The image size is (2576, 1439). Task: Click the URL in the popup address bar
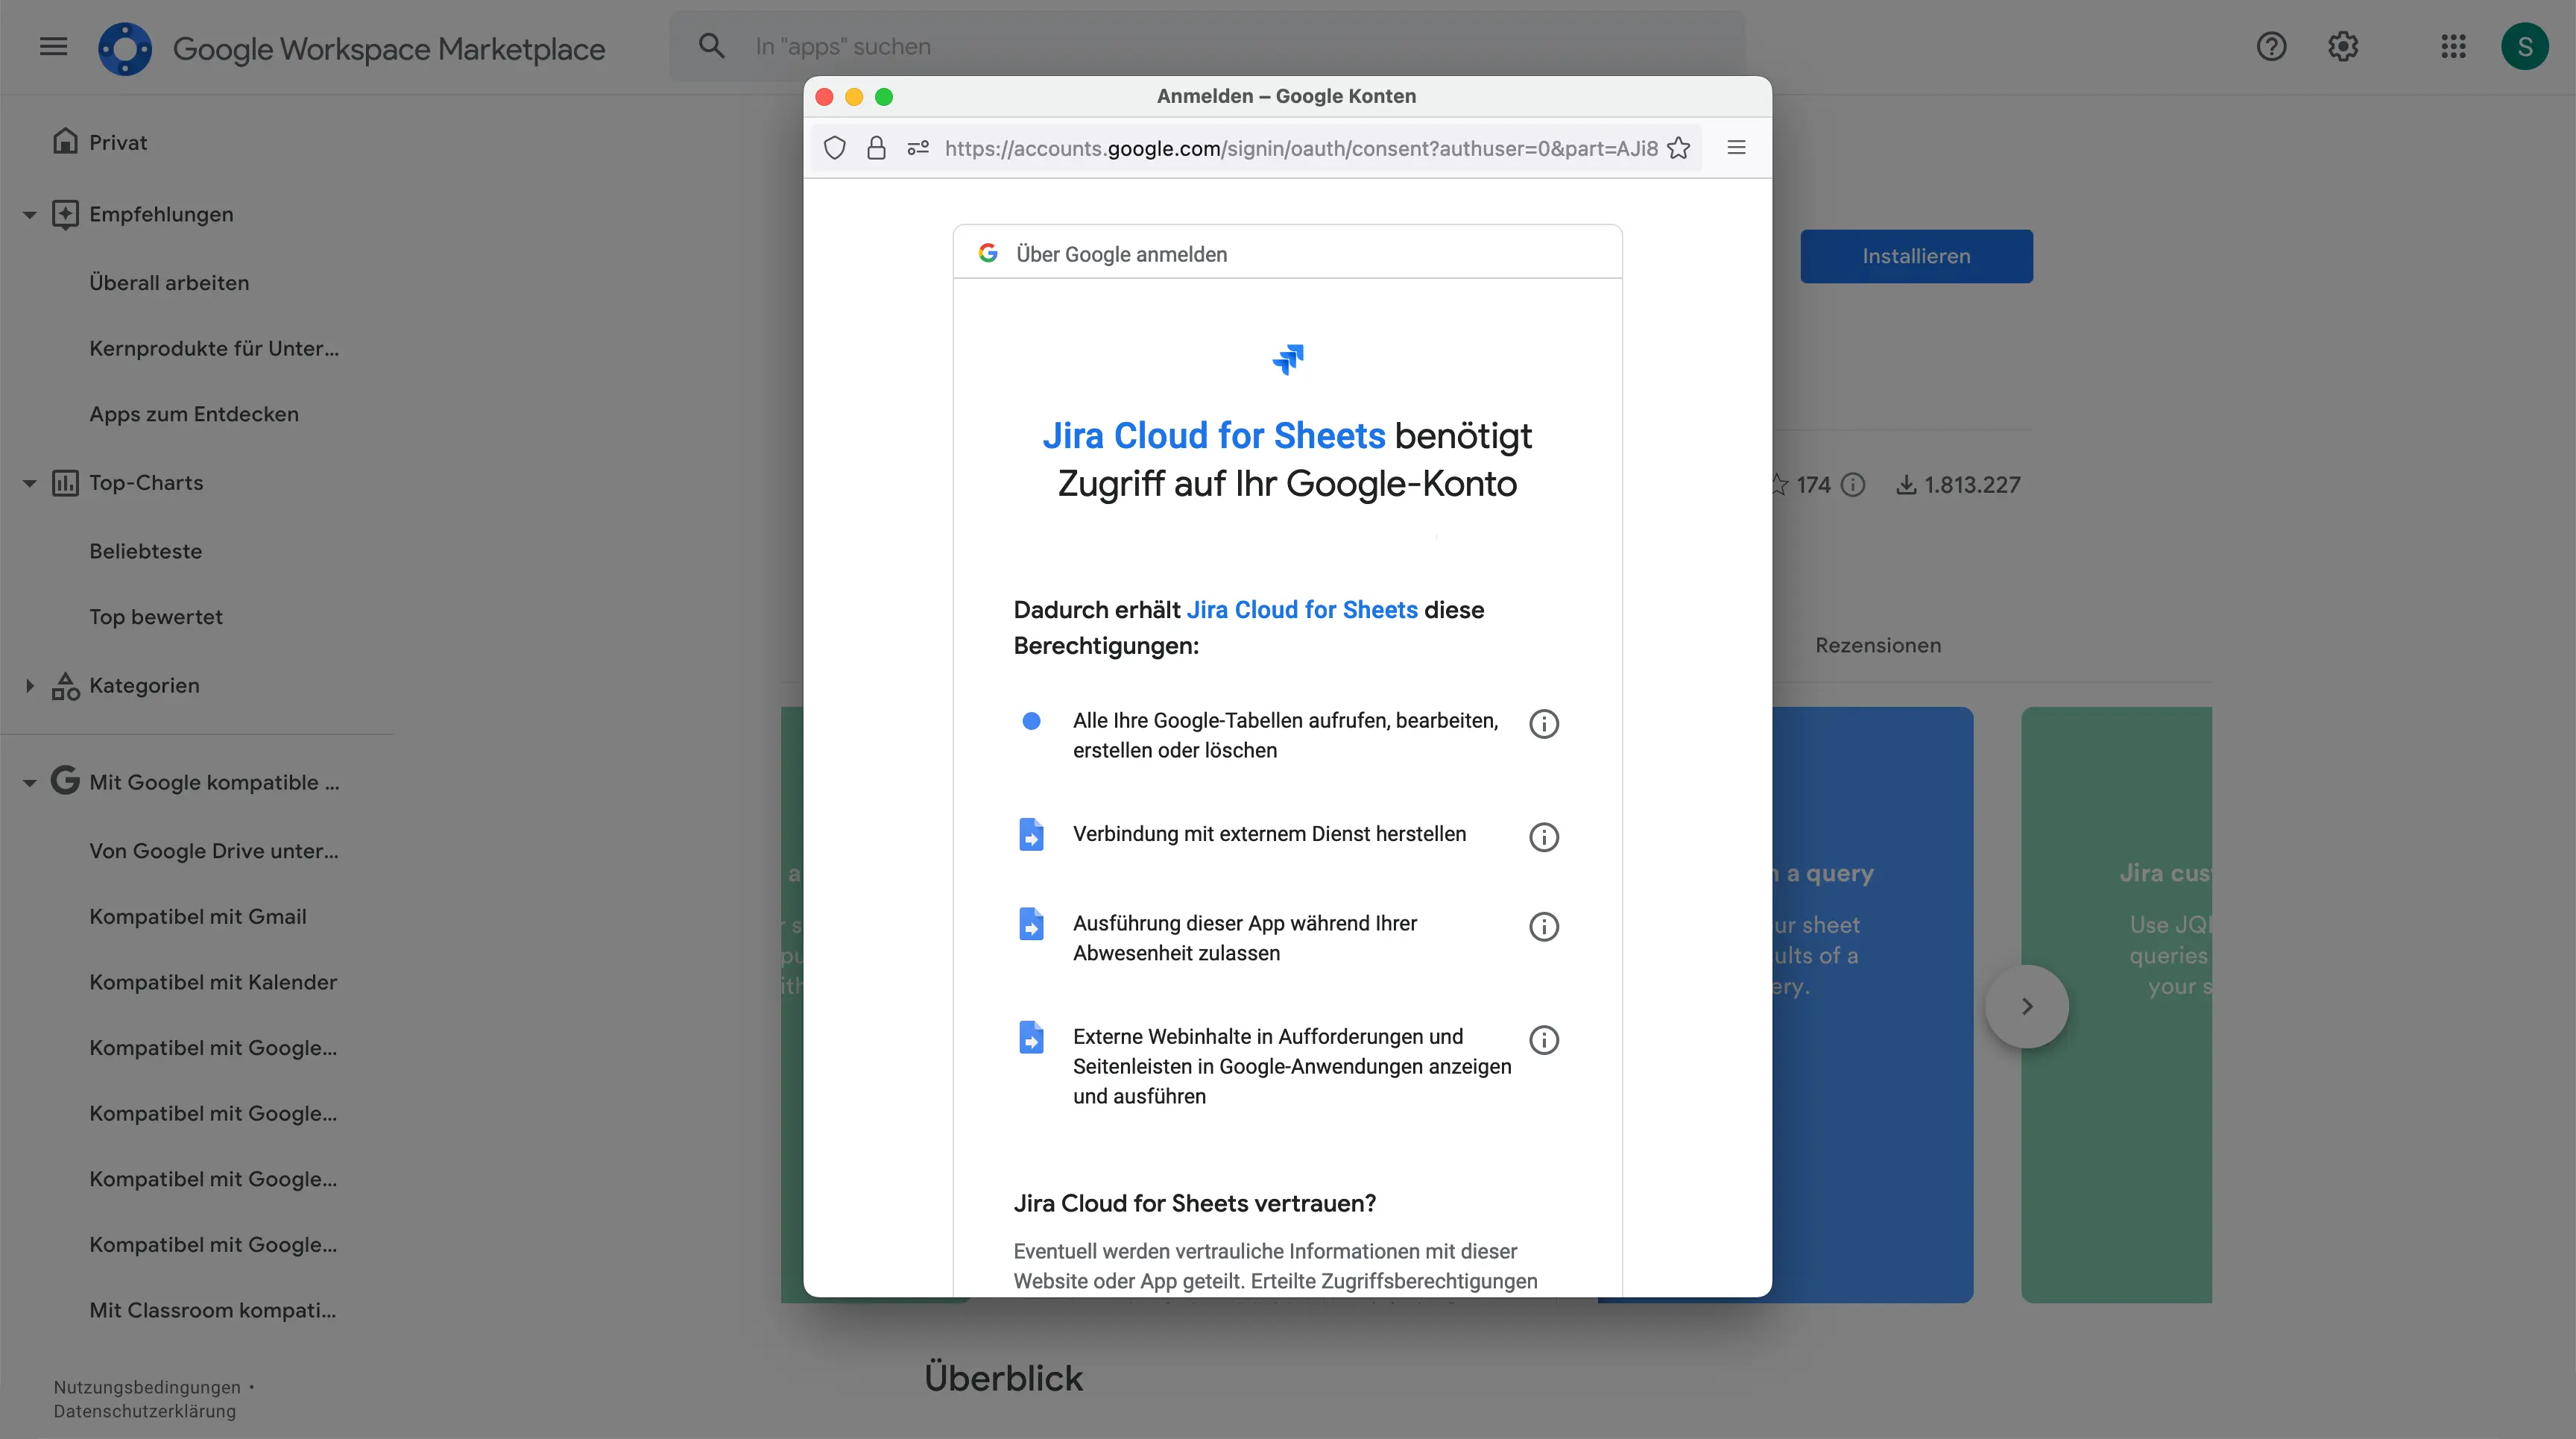coord(1301,148)
